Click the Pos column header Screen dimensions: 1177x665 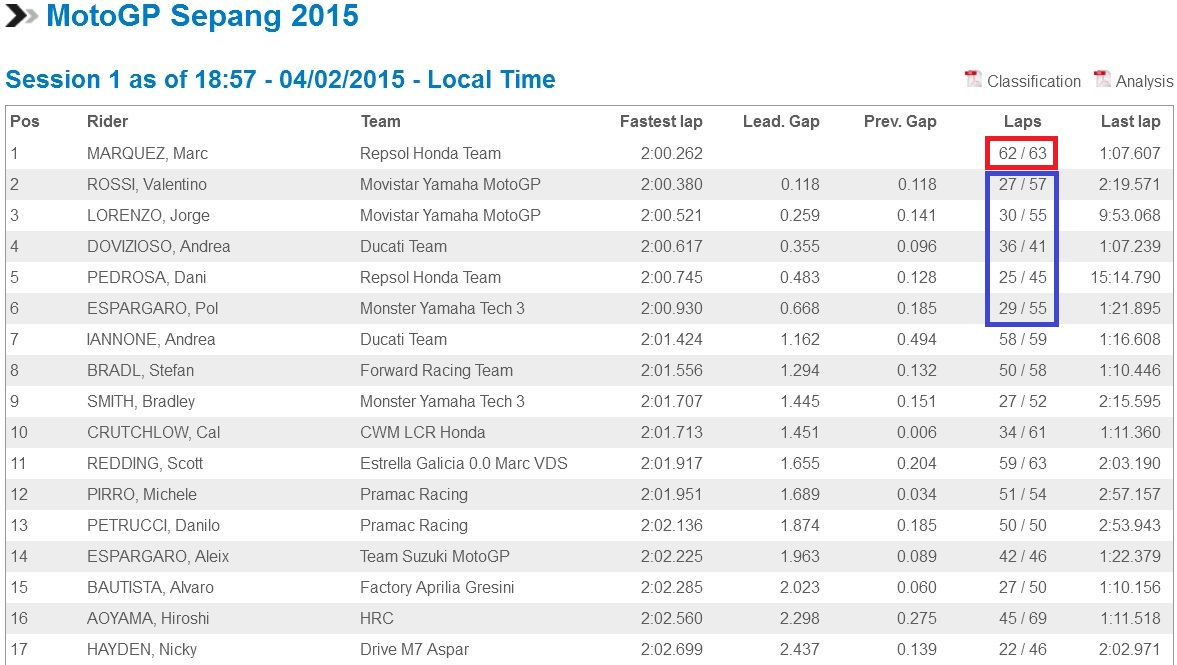(25, 122)
